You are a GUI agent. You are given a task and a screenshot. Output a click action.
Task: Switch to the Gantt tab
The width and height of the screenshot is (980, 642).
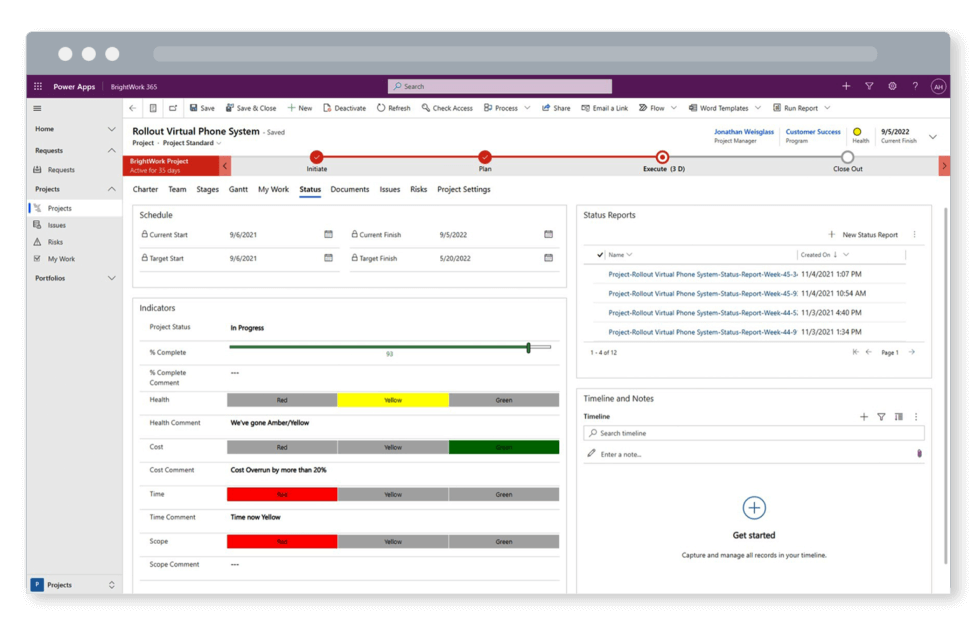tap(238, 188)
